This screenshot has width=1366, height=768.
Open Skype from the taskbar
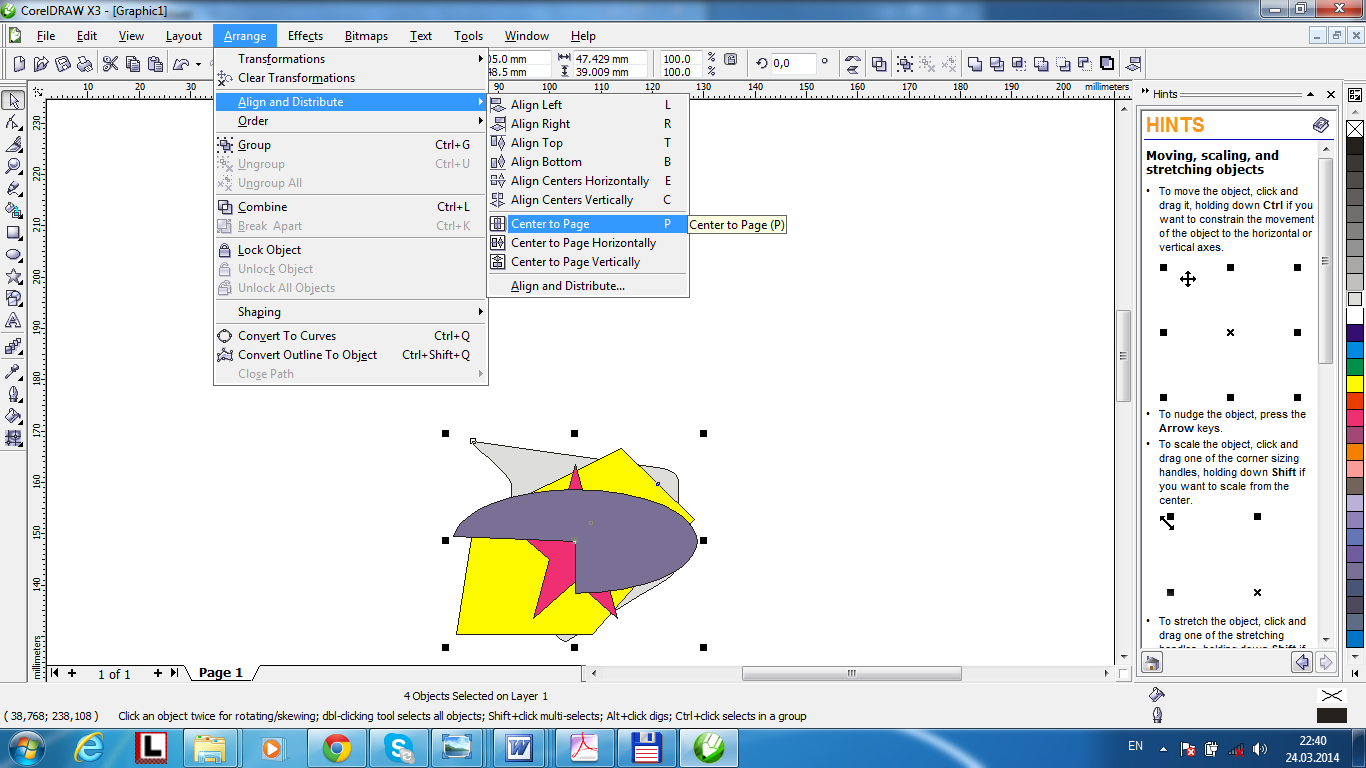398,747
